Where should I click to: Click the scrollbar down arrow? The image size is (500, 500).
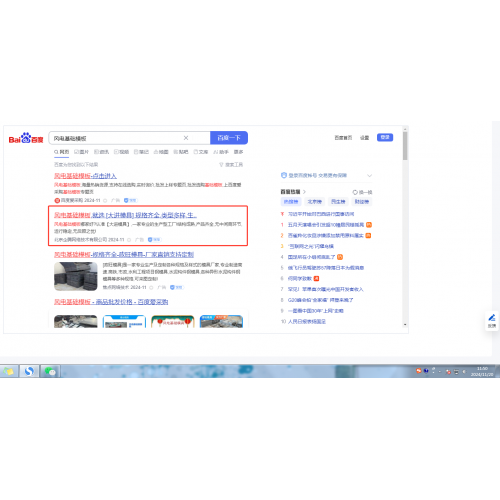click(405, 325)
